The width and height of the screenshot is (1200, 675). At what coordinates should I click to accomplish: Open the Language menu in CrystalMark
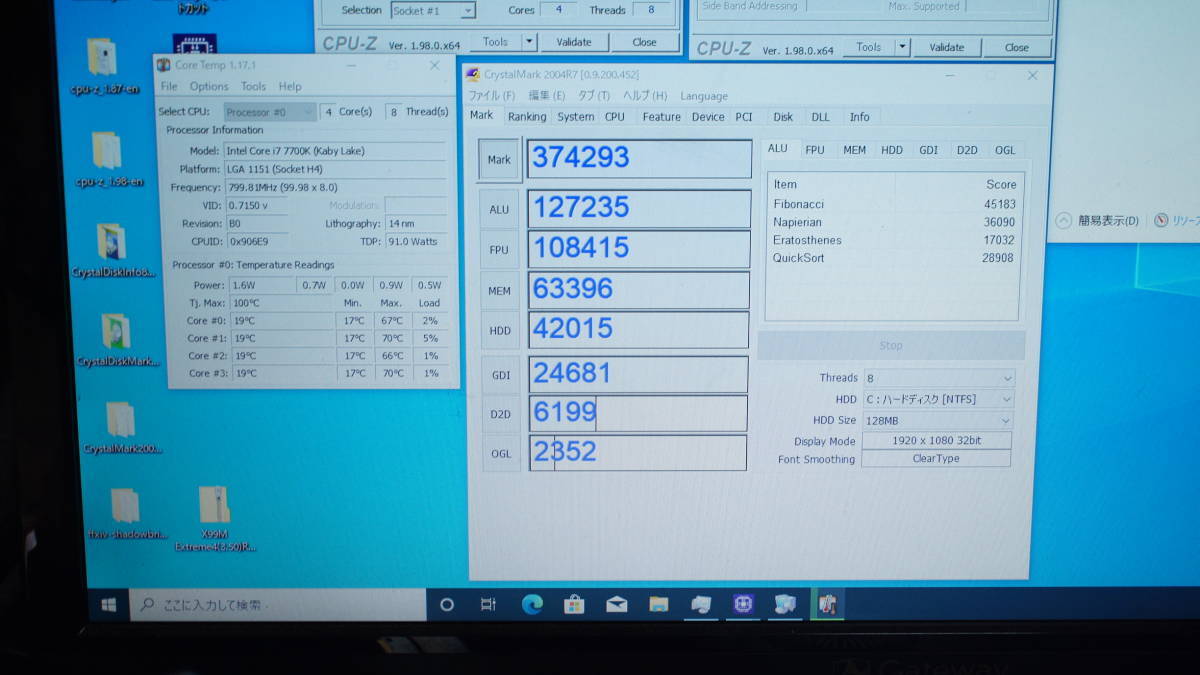(704, 97)
